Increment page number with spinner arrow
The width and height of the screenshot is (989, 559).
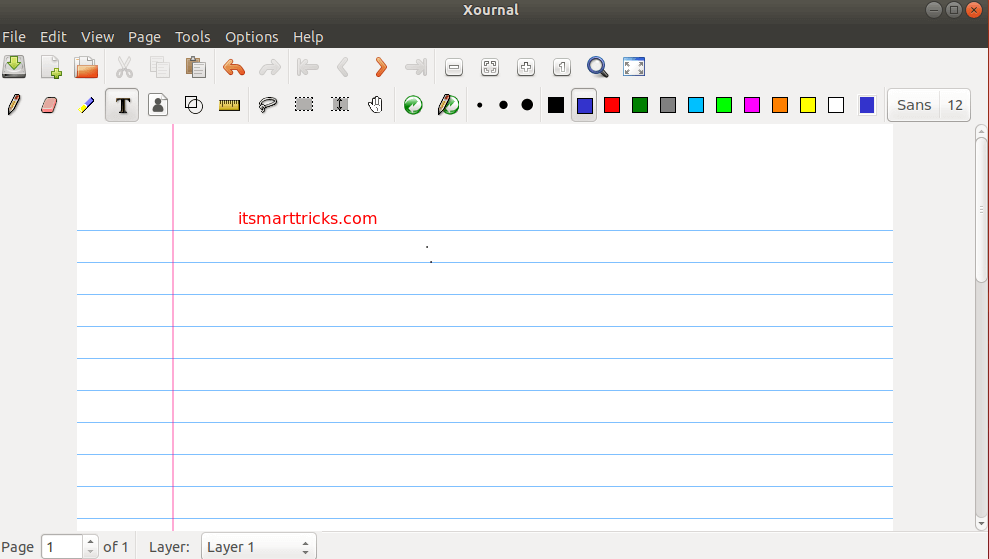pyautogui.click(x=91, y=542)
